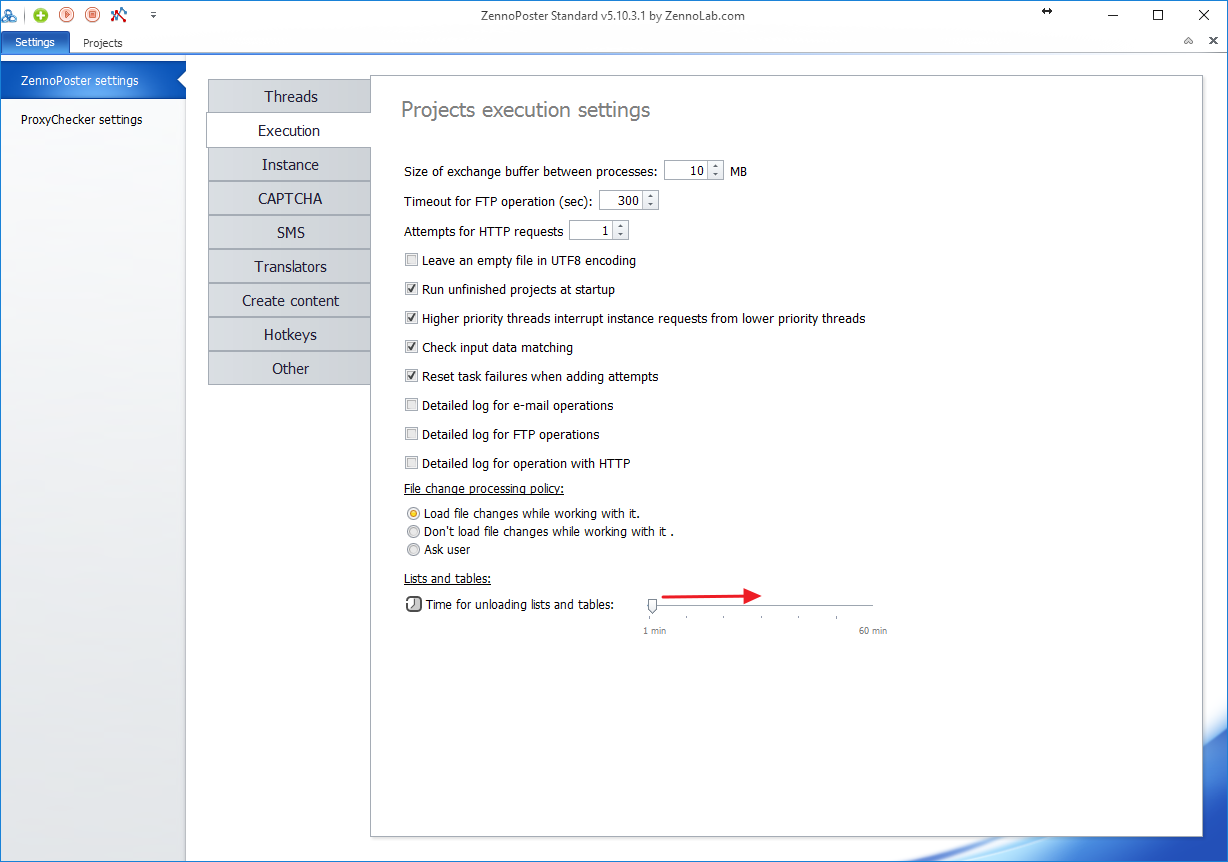Viewport: 1228px width, 862px height.
Task: Open the quick access toolbar customize arrow
Action: coord(153,16)
